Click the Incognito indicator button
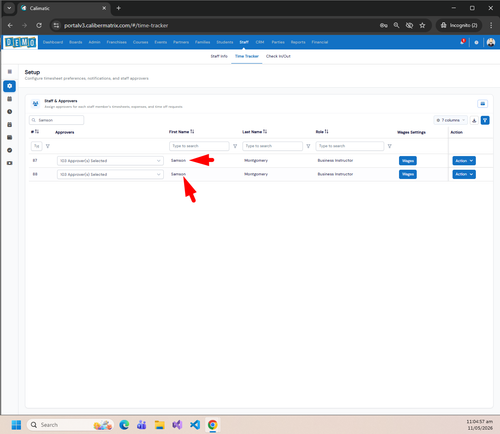The image size is (500, 434). tap(459, 25)
